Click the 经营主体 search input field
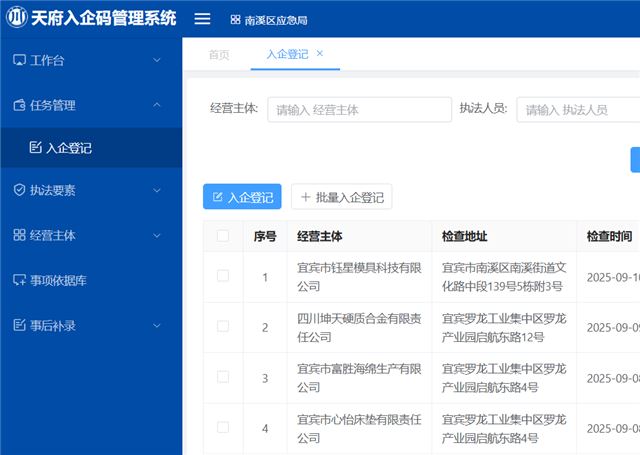The height and width of the screenshot is (455, 640). [345, 110]
